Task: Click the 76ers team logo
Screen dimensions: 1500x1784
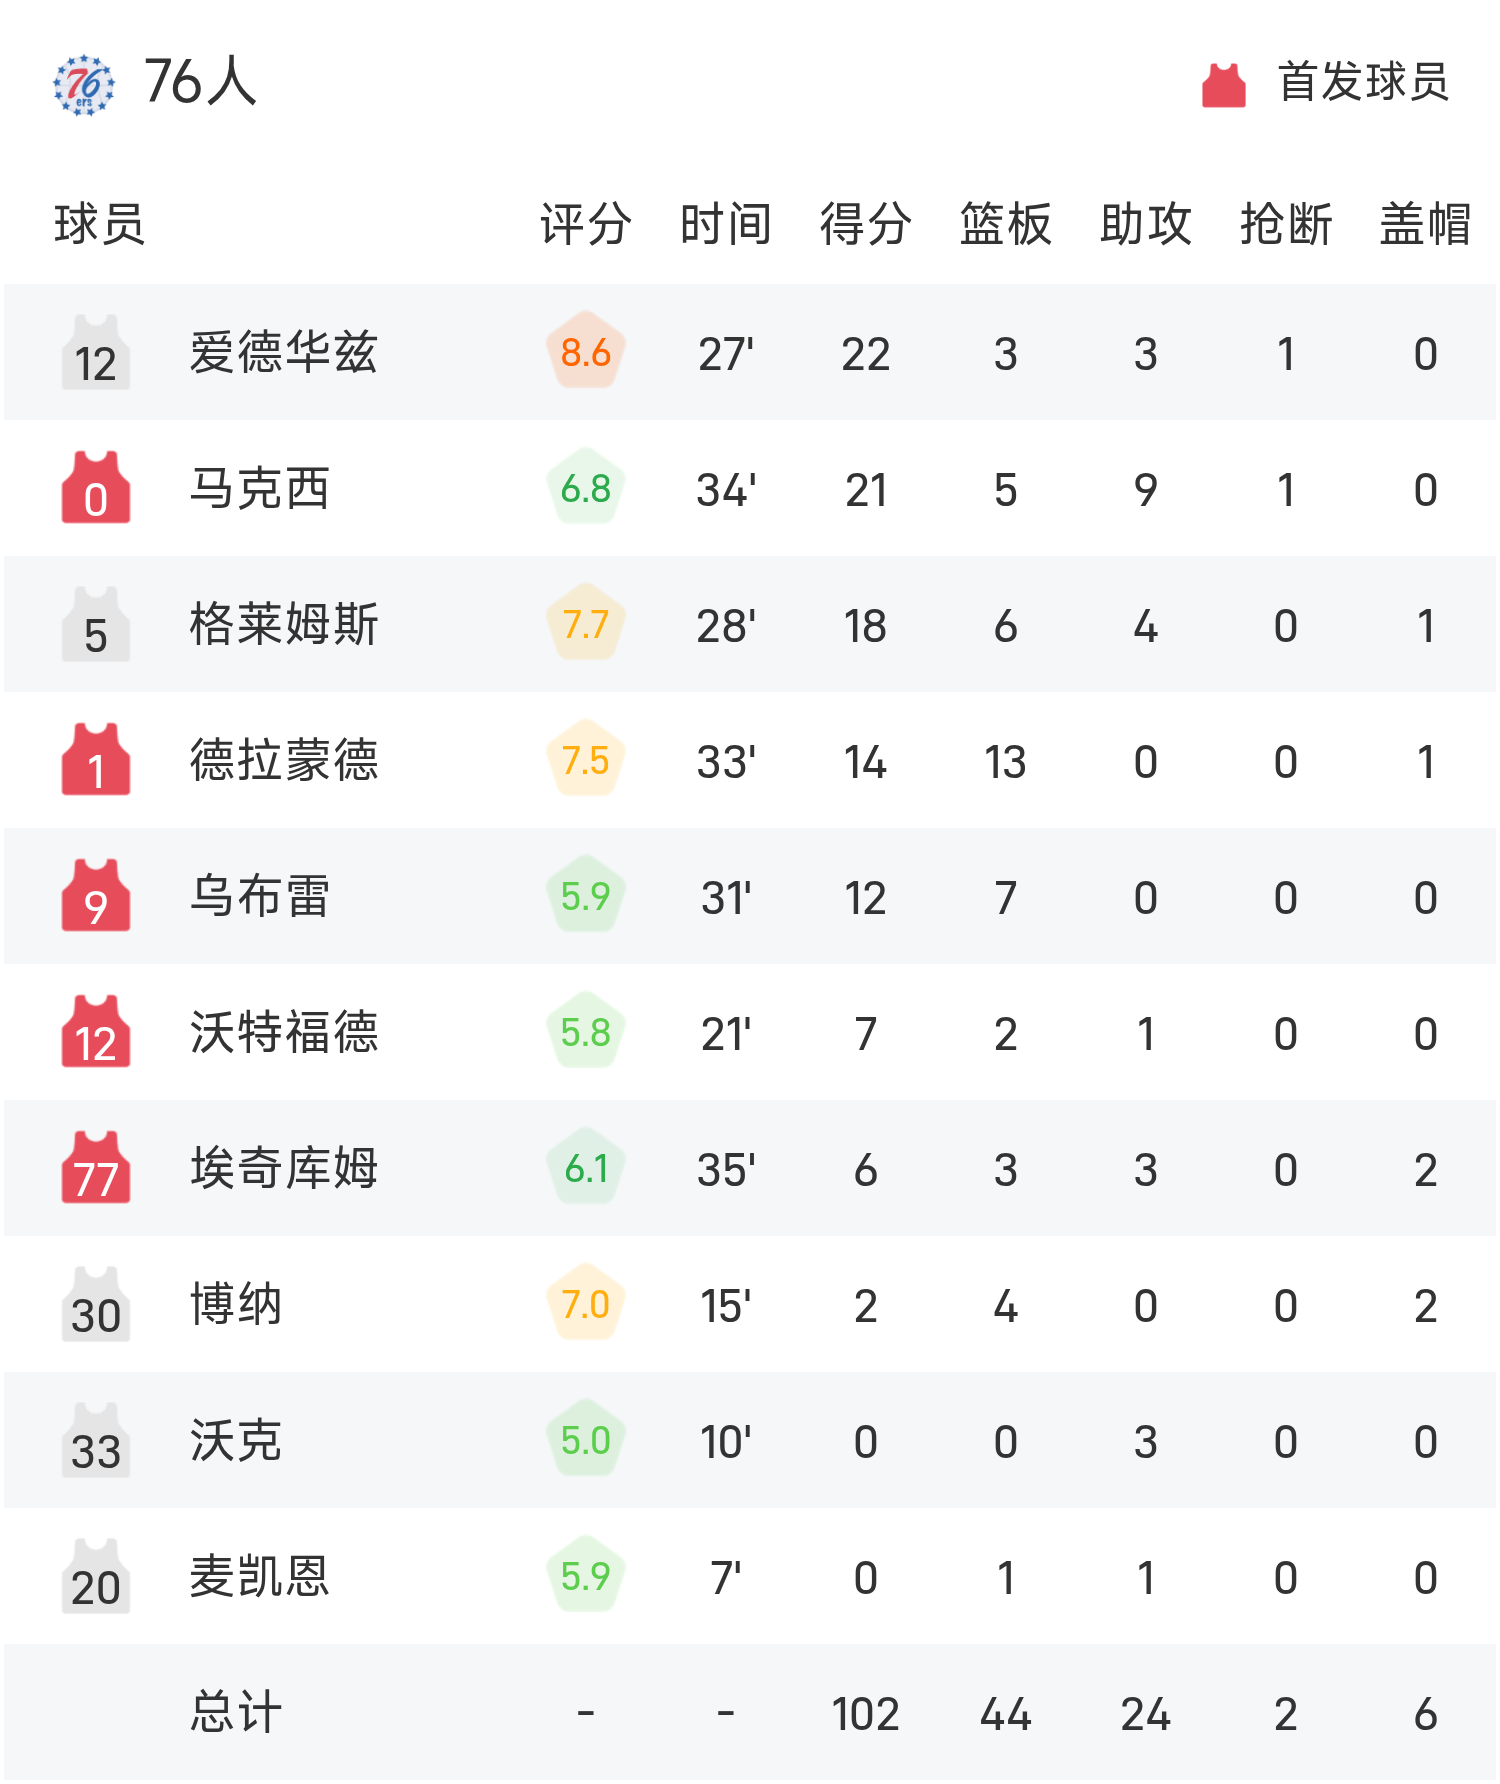Action: point(84,84)
